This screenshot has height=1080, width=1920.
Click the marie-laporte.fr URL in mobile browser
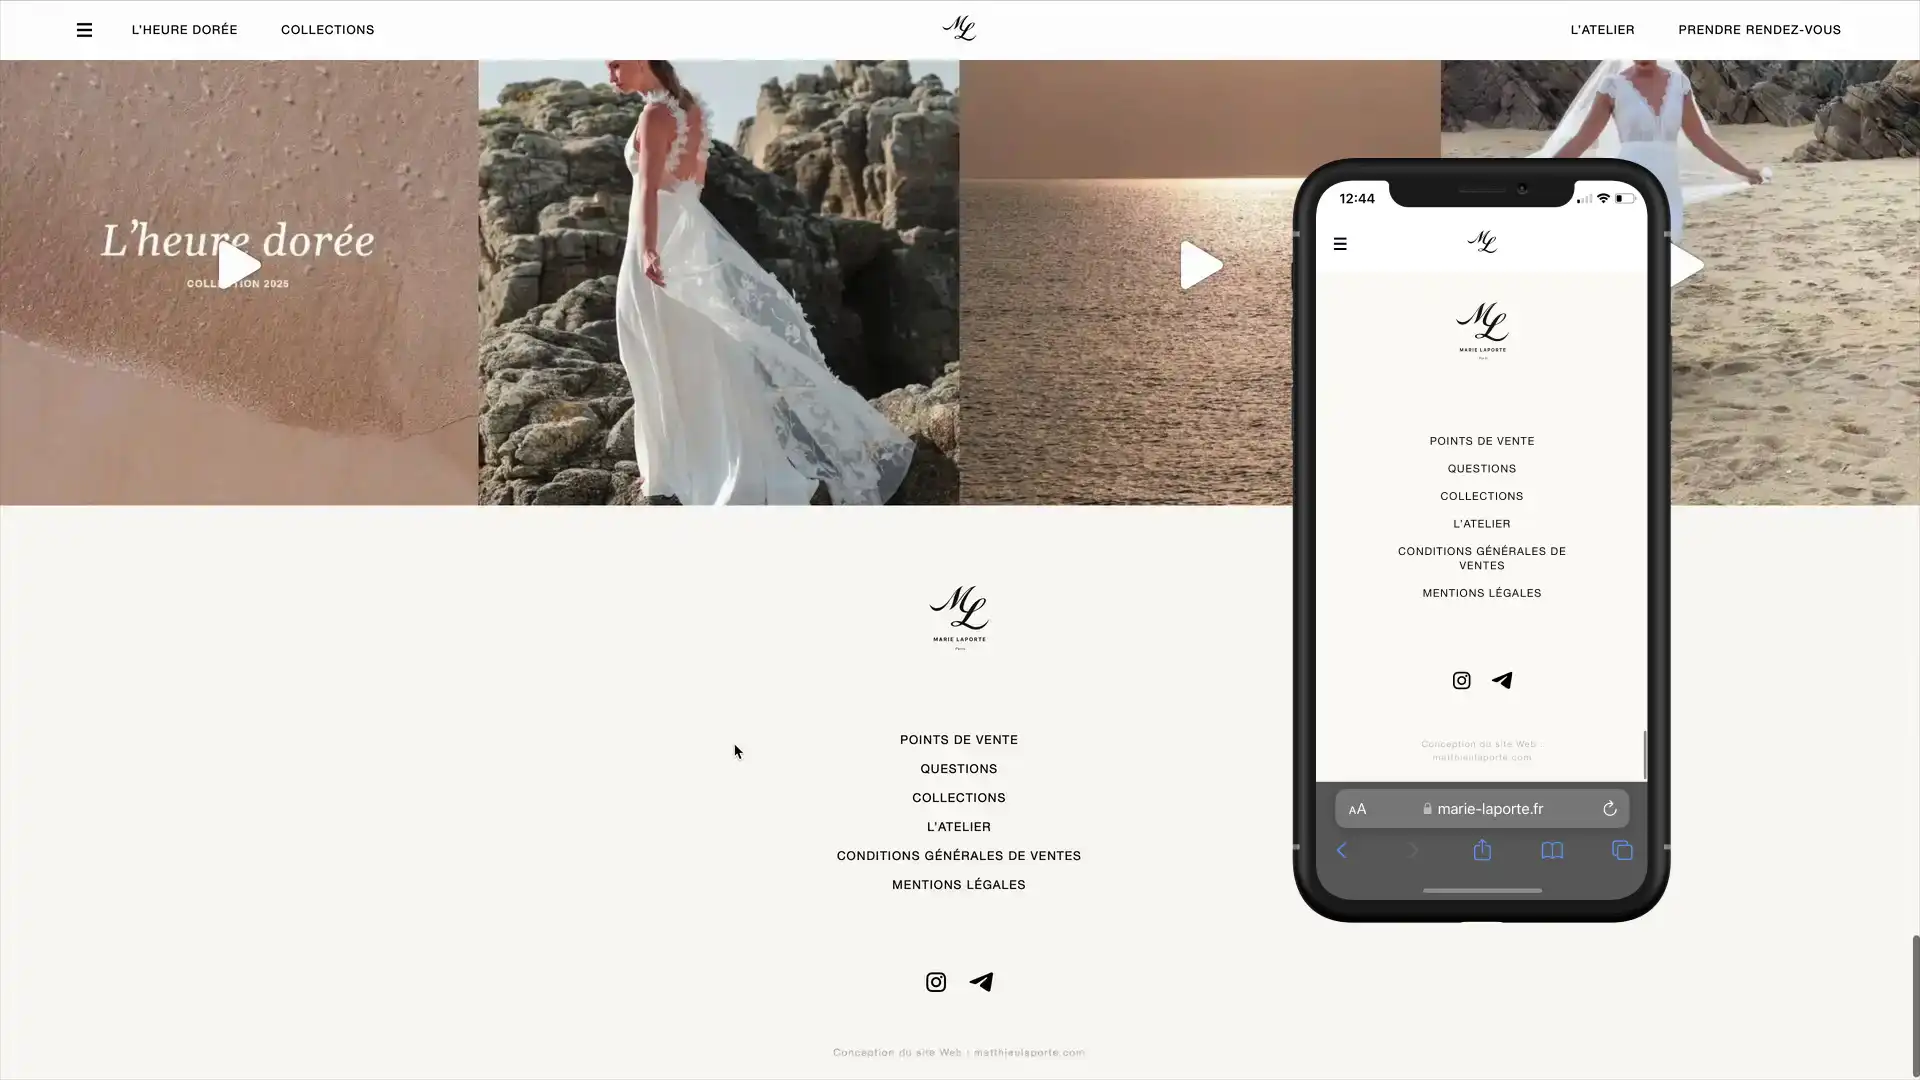coord(1481,808)
